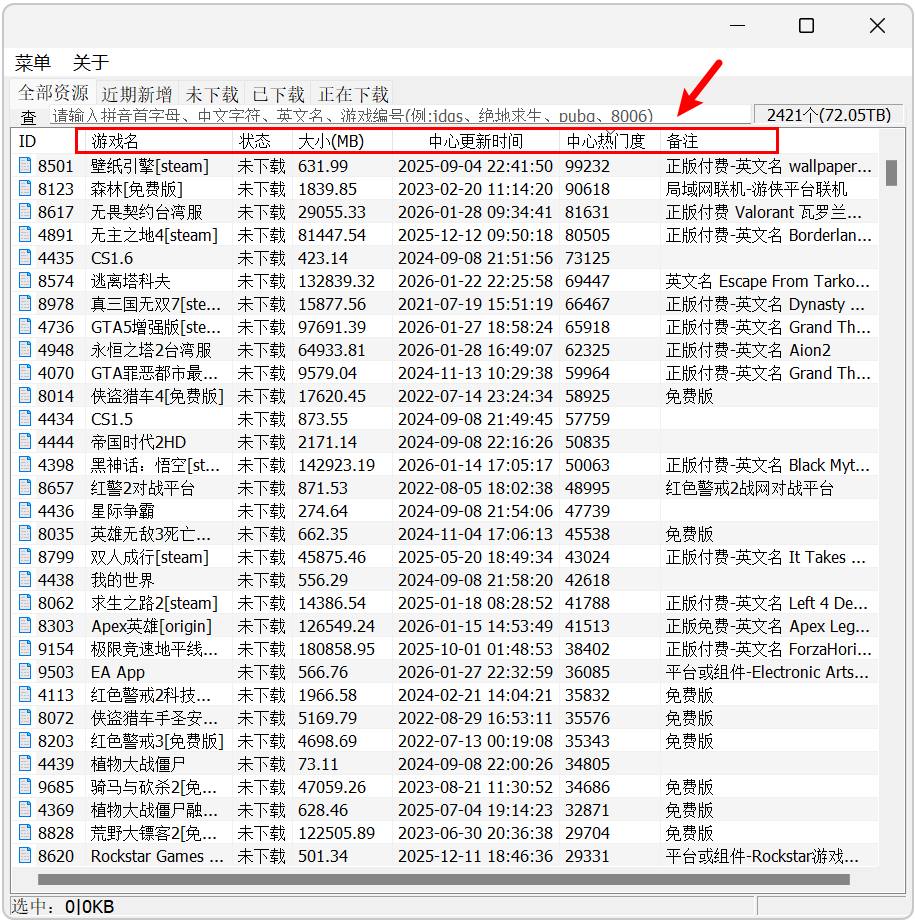Click popularity value 99232
The height and width of the screenshot is (923, 915).
click(587, 166)
